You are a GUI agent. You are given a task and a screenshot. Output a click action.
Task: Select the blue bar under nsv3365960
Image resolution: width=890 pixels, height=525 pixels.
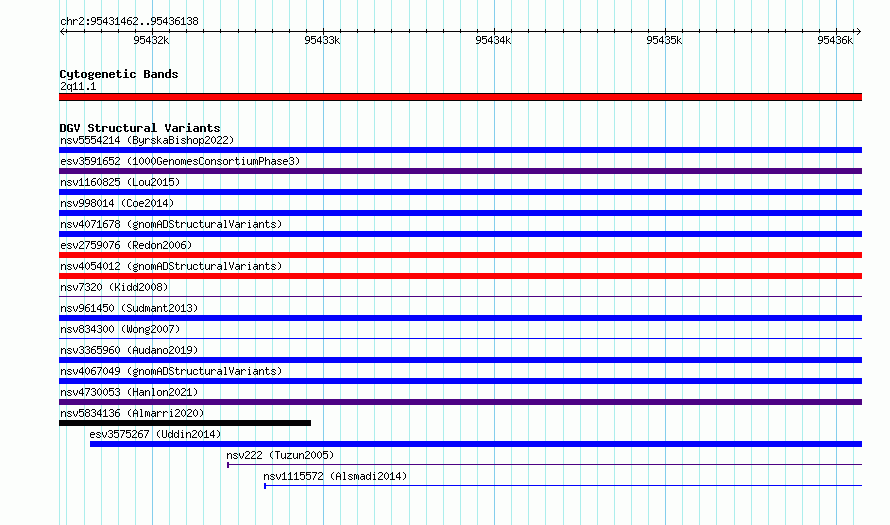point(460,360)
